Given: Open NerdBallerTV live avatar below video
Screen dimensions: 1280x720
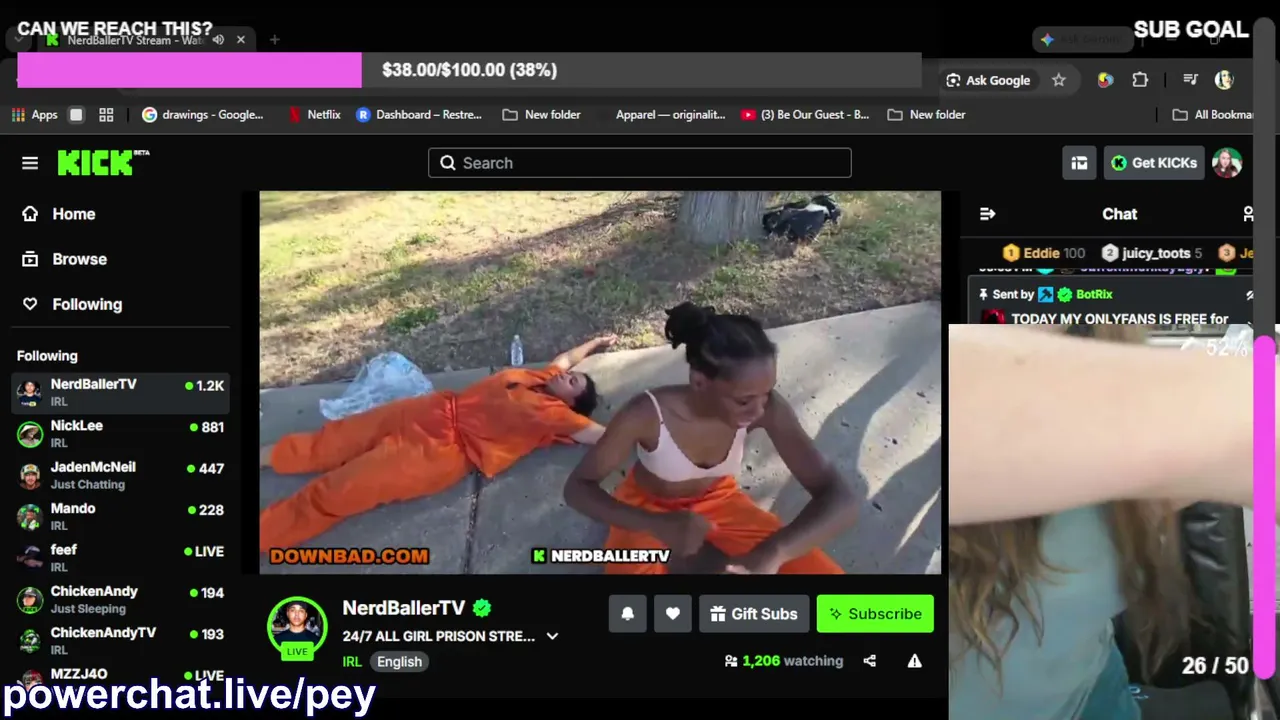Looking at the screenshot, I should tap(297, 627).
